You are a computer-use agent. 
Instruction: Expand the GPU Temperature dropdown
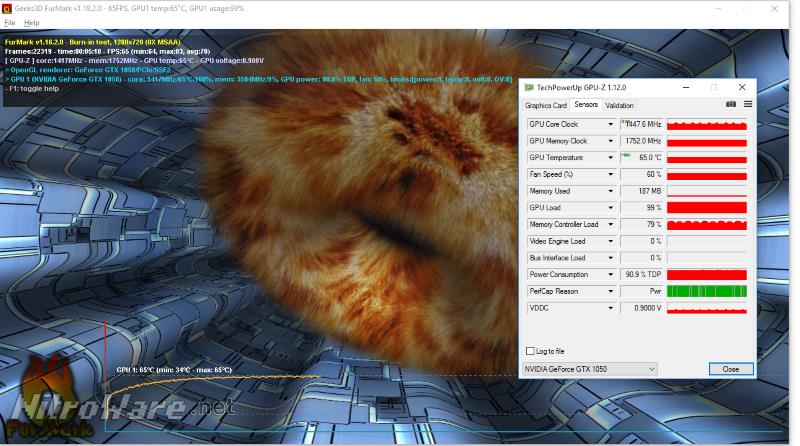tap(610, 158)
